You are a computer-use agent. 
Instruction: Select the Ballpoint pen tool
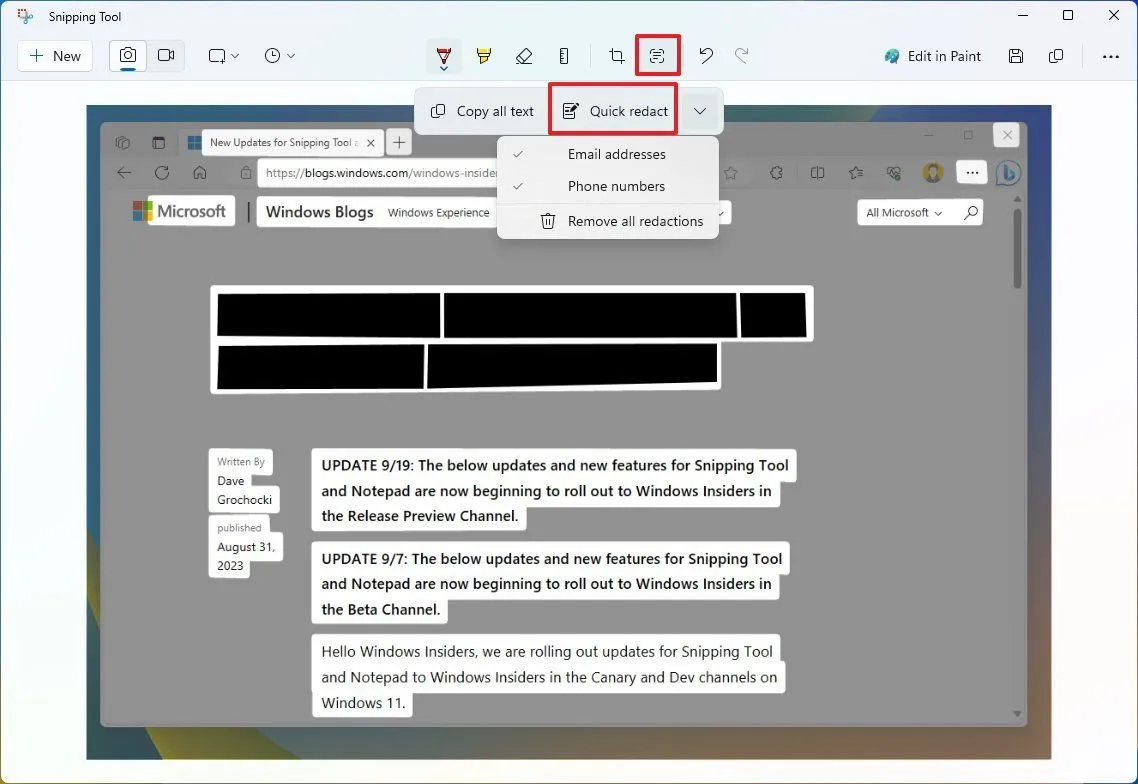click(444, 57)
